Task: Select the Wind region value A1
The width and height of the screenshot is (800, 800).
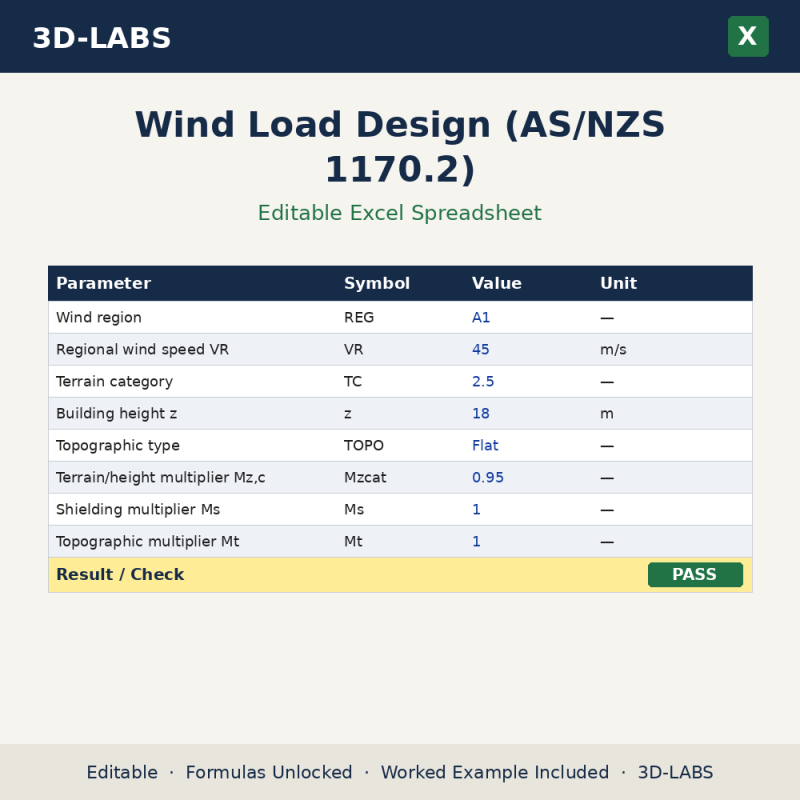Action: pos(481,317)
